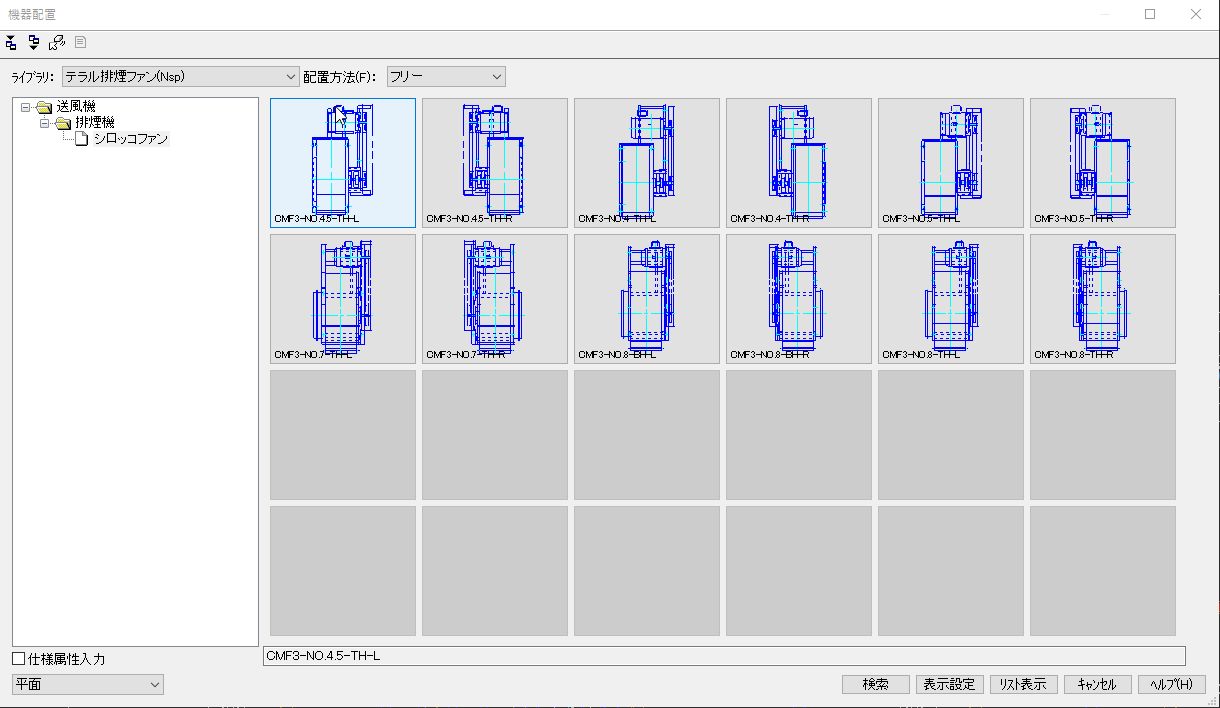Select the CMF3-NO.7-TH-L fan thumbnail

pyautogui.click(x=343, y=299)
